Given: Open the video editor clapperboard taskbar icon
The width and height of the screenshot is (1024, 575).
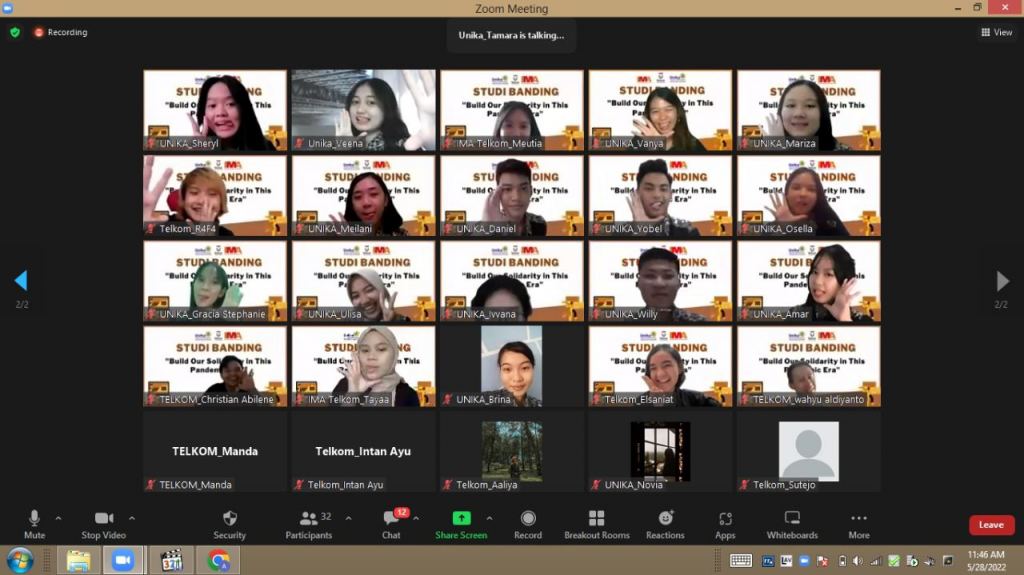Looking at the screenshot, I should [171, 561].
